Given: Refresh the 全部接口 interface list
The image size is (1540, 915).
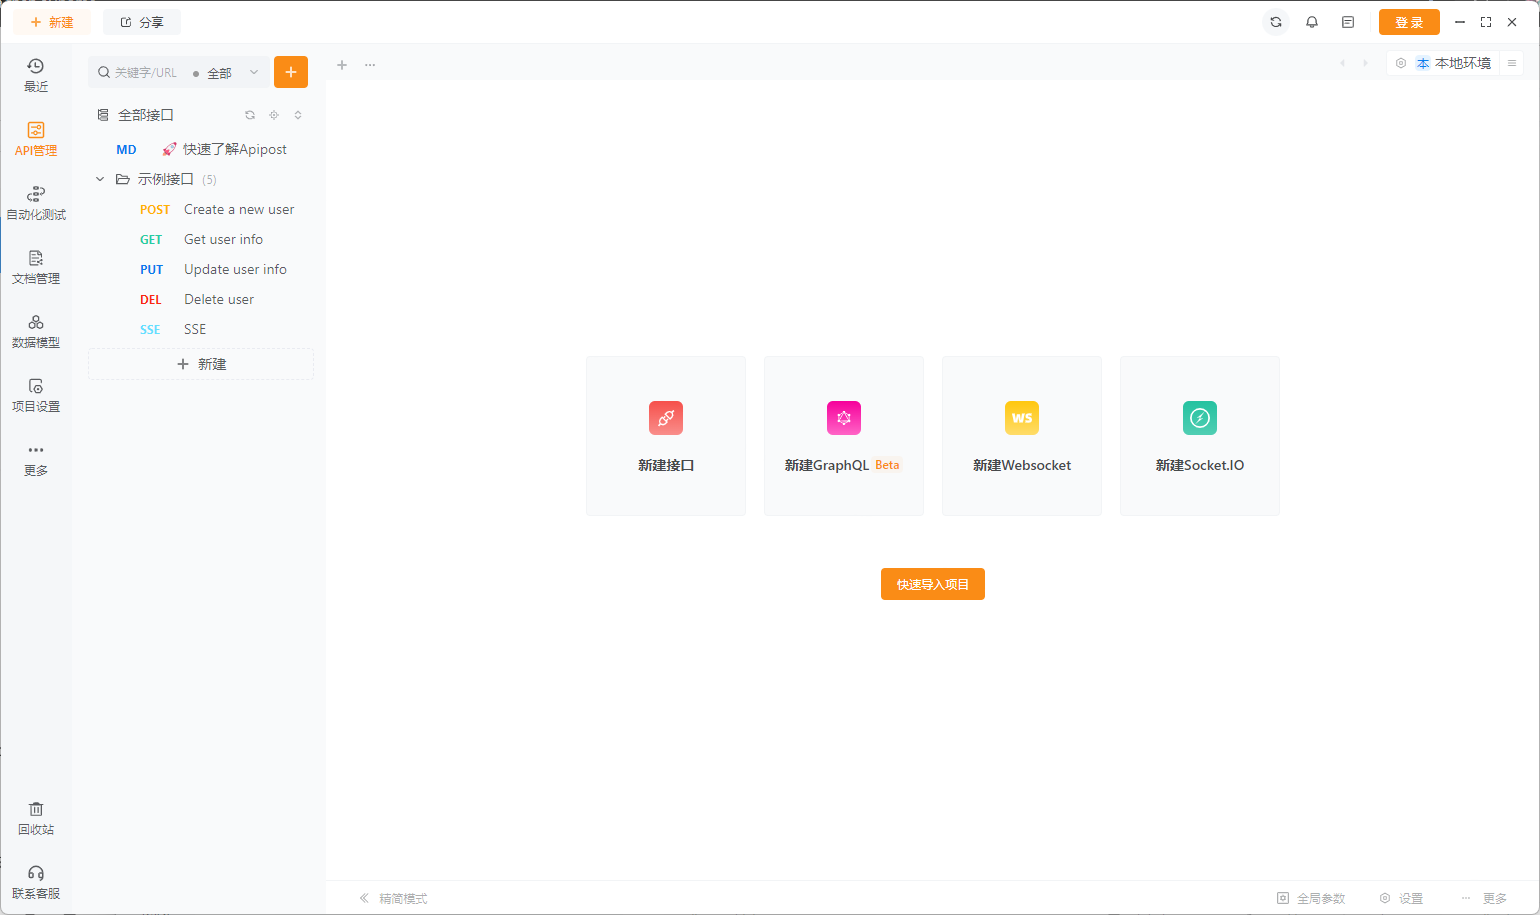Looking at the screenshot, I should click(249, 114).
